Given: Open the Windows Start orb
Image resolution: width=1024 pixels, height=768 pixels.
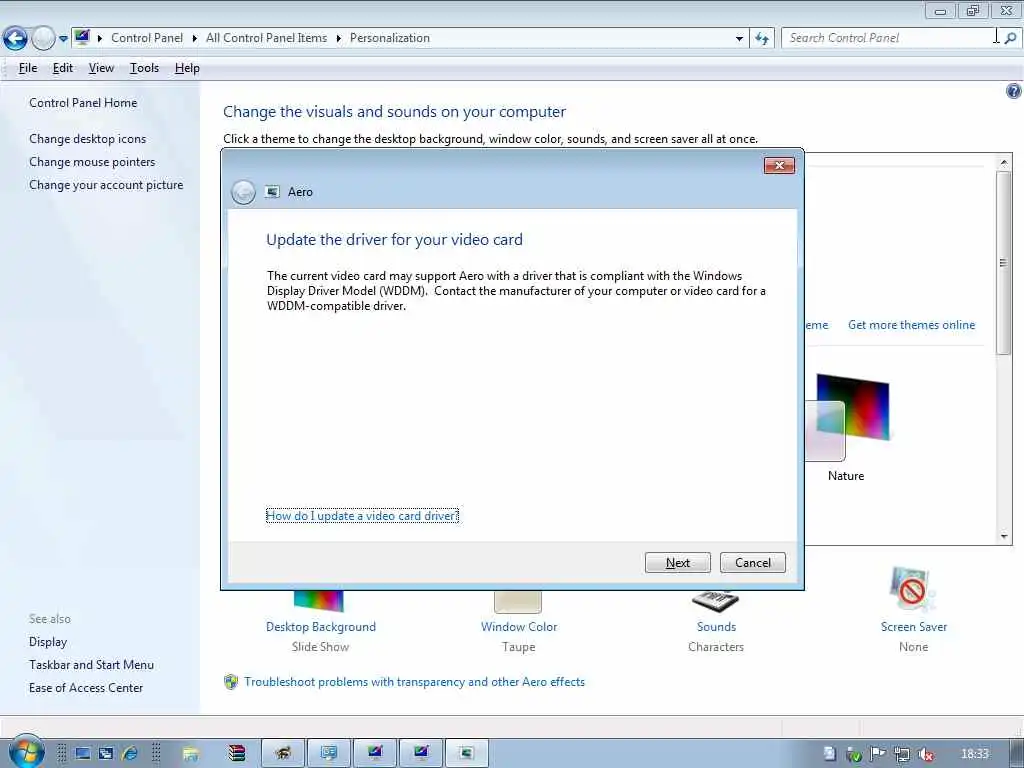Looking at the screenshot, I should (27, 752).
